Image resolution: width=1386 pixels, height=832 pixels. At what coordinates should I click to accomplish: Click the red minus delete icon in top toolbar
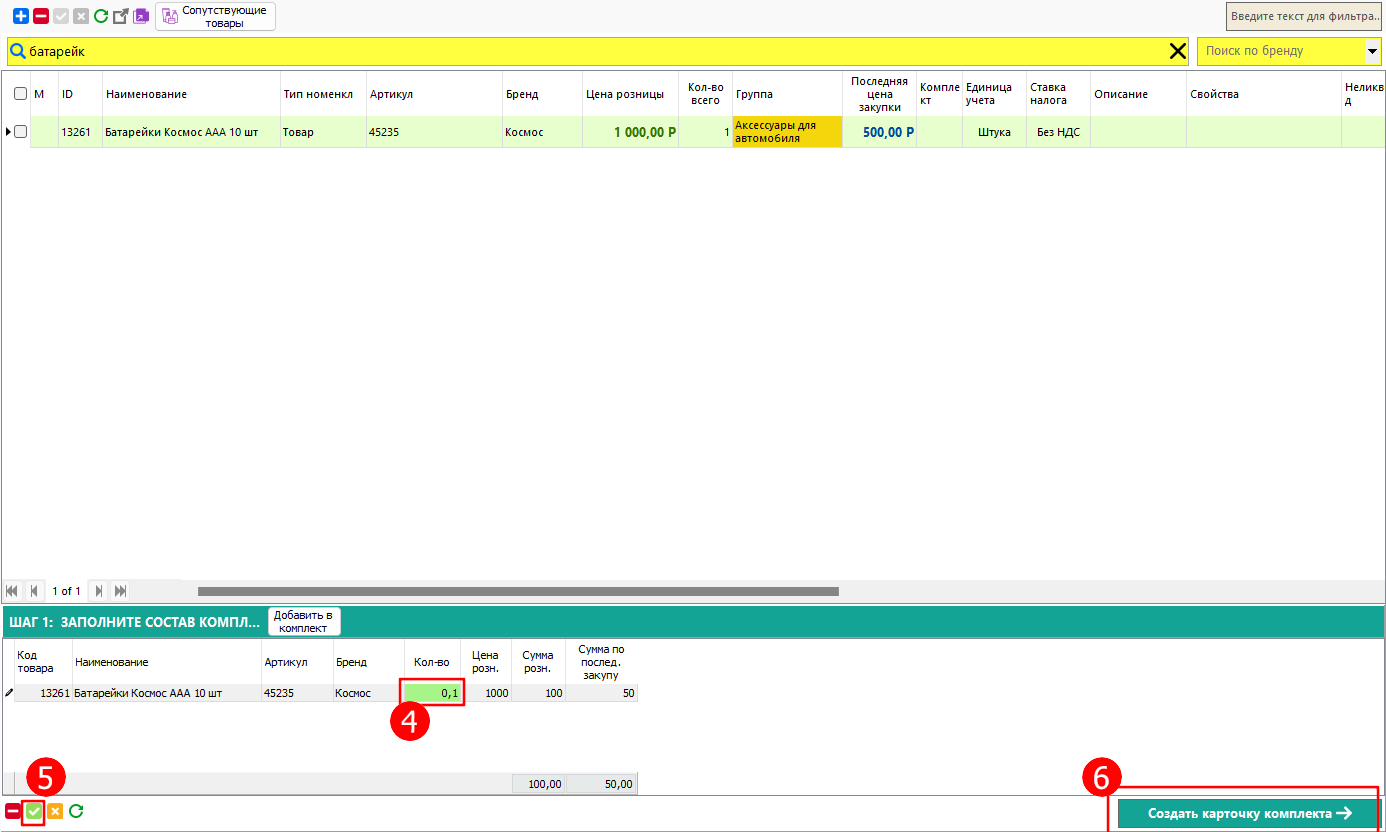click(x=41, y=16)
